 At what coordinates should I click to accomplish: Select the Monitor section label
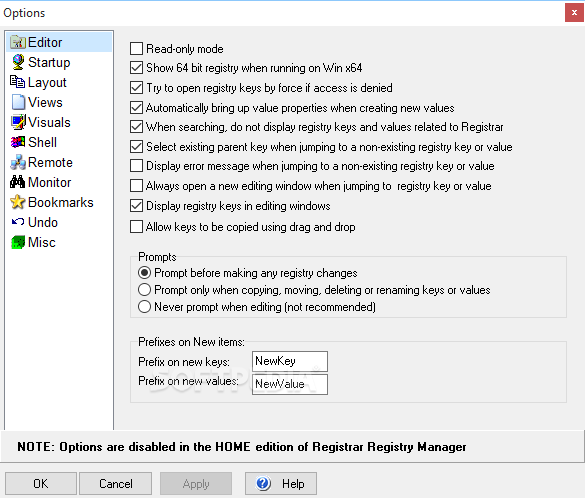pyautogui.click(x=49, y=182)
